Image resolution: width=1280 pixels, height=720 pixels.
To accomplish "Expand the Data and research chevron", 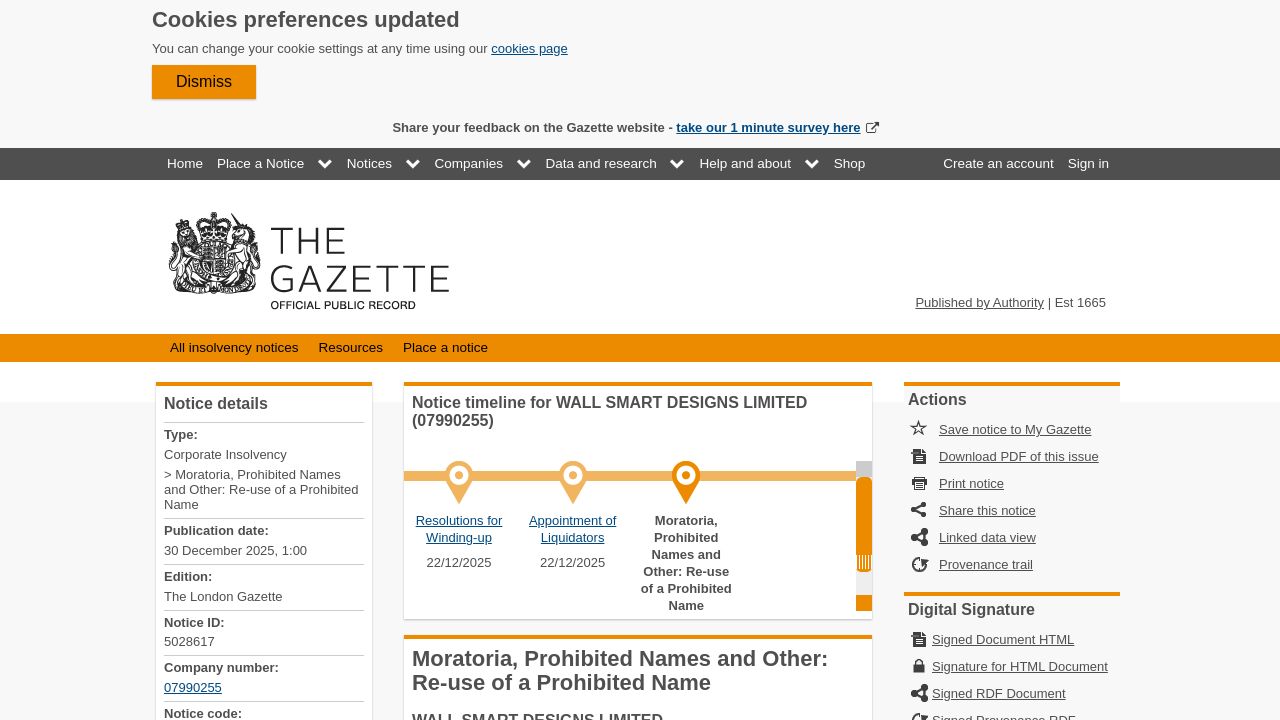I will click(x=677, y=164).
